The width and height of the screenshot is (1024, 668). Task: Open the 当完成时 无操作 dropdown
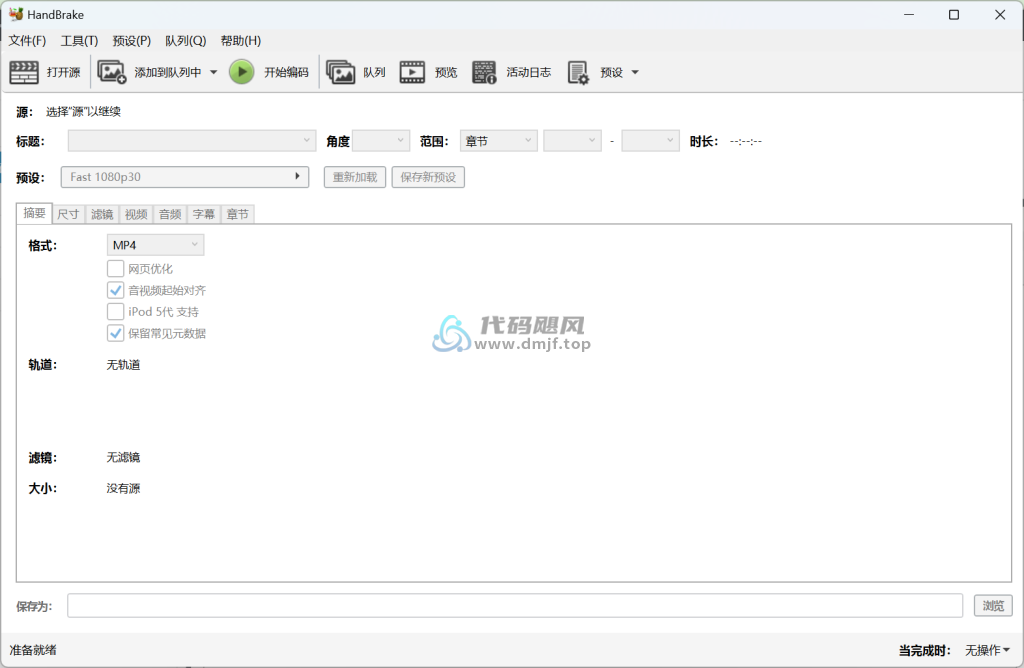tap(987, 650)
